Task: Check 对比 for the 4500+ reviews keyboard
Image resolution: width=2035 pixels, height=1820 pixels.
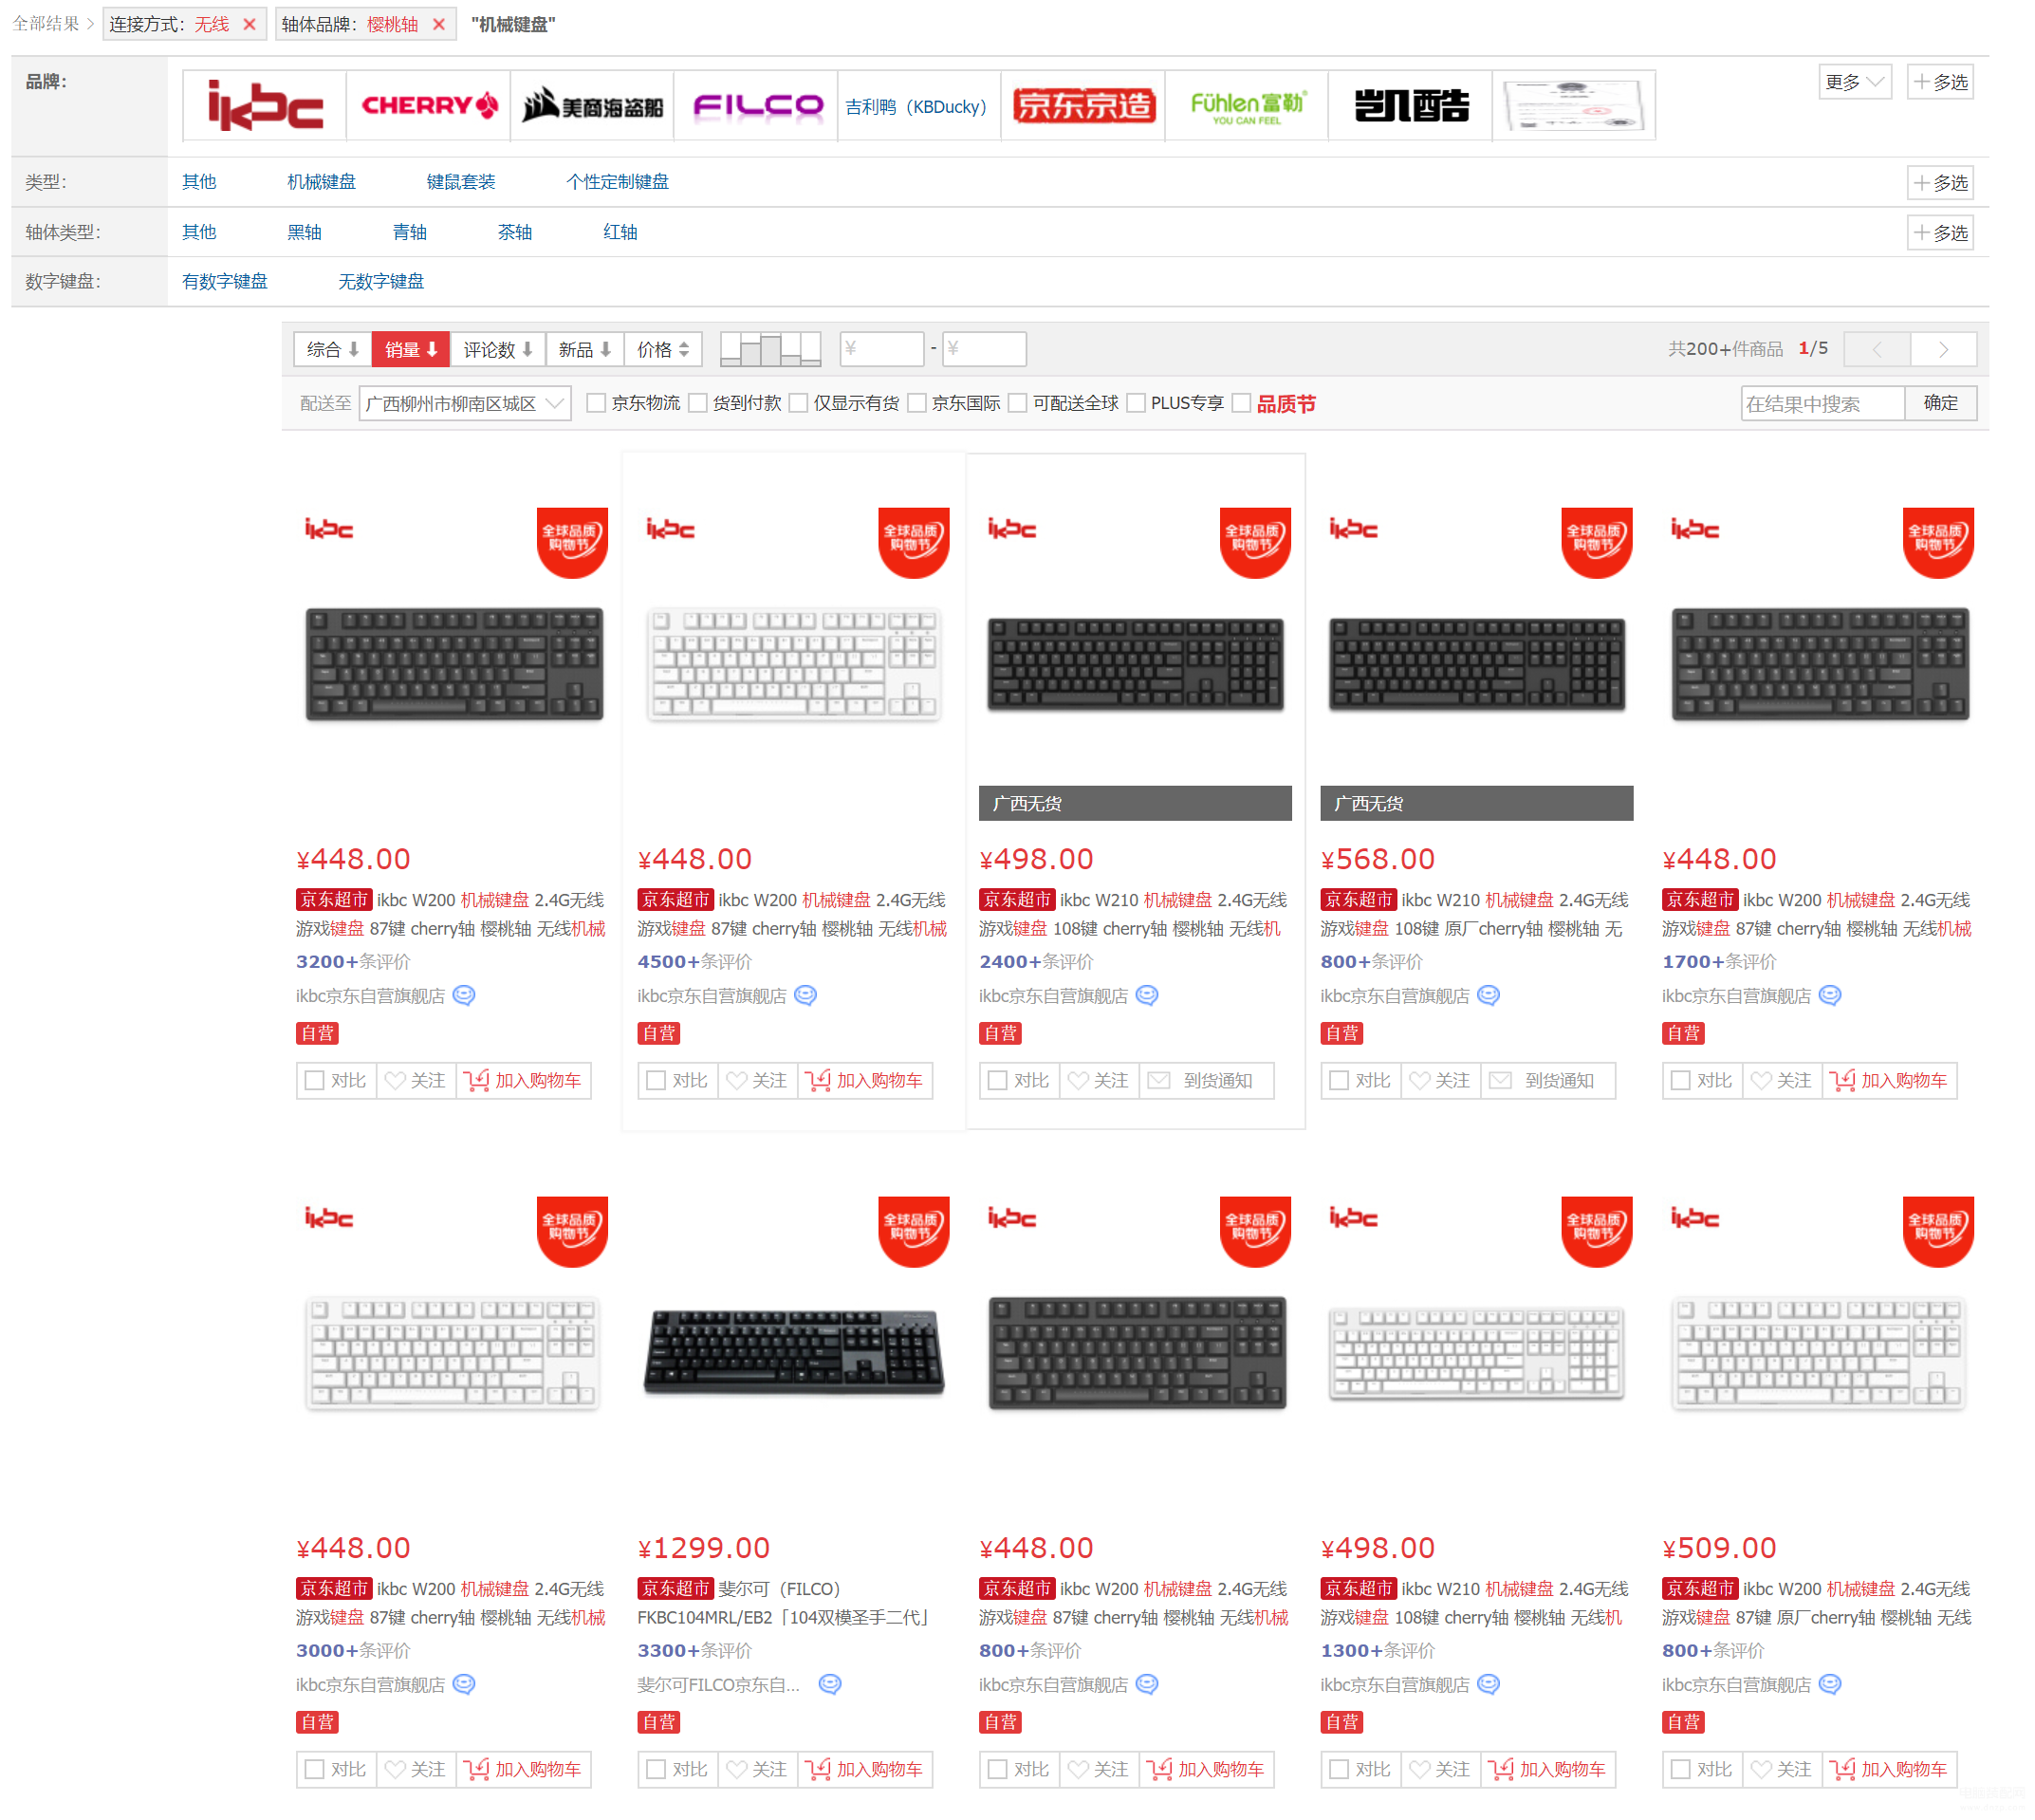Action: tap(656, 1080)
